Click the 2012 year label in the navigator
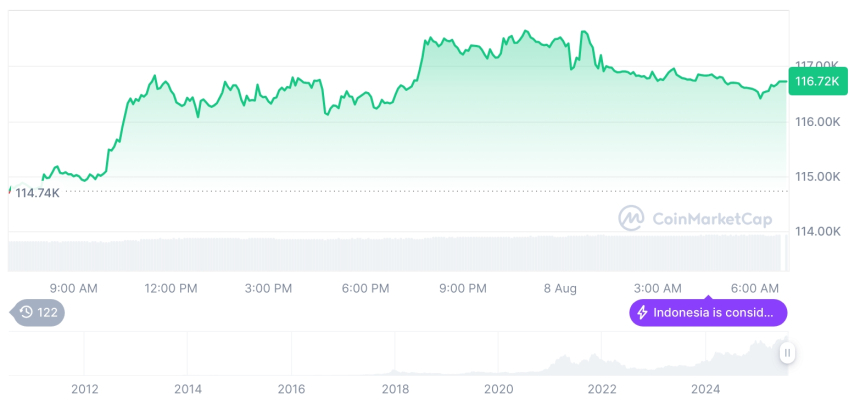Screen dimensions: 860x401 coord(85,388)
